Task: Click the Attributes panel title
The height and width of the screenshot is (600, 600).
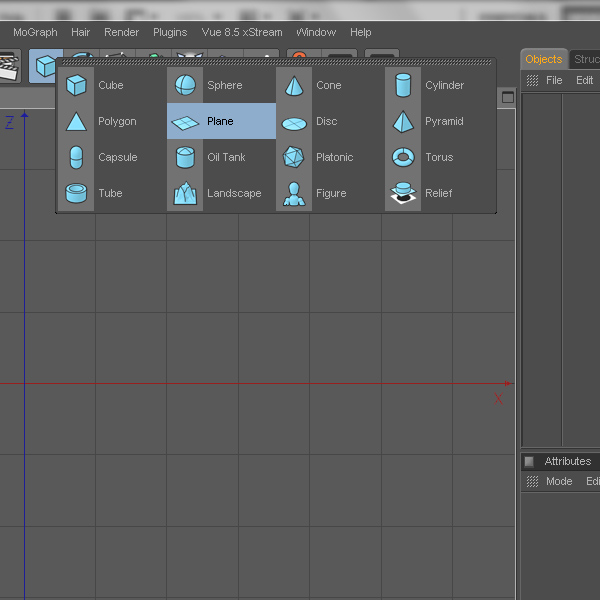Action: click(x=567, y=461)
